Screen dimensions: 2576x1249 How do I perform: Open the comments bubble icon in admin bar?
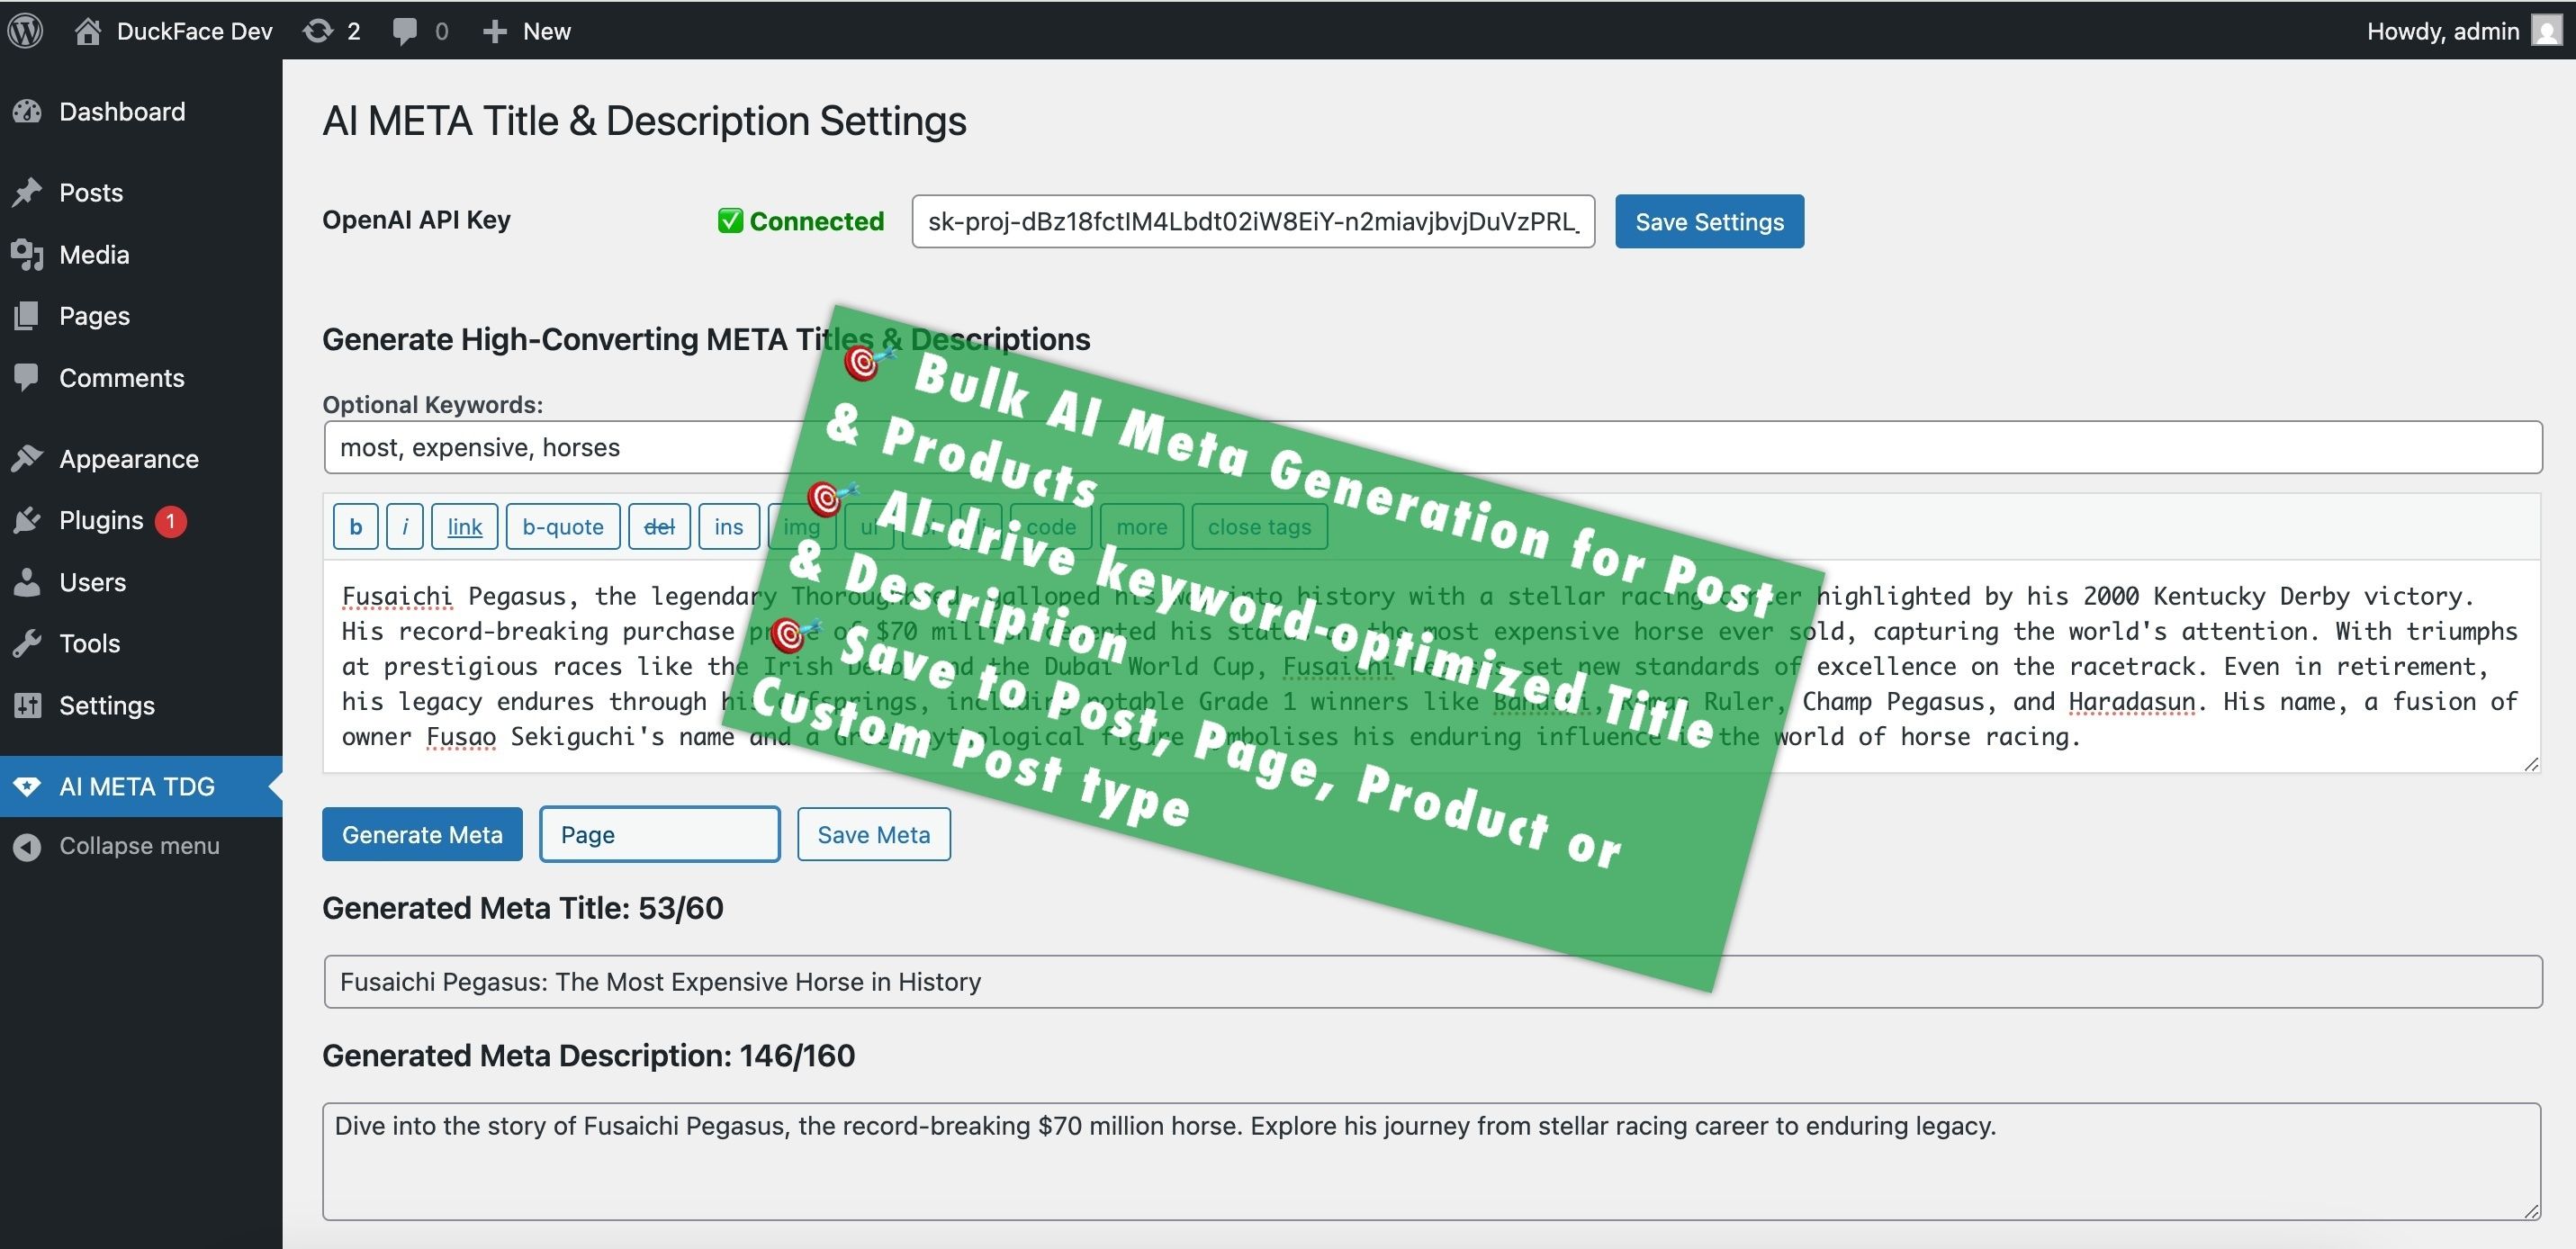coord(404,31)
